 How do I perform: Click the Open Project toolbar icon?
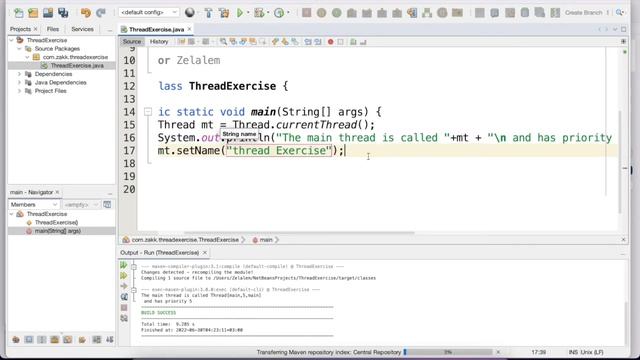coord(48,13)
